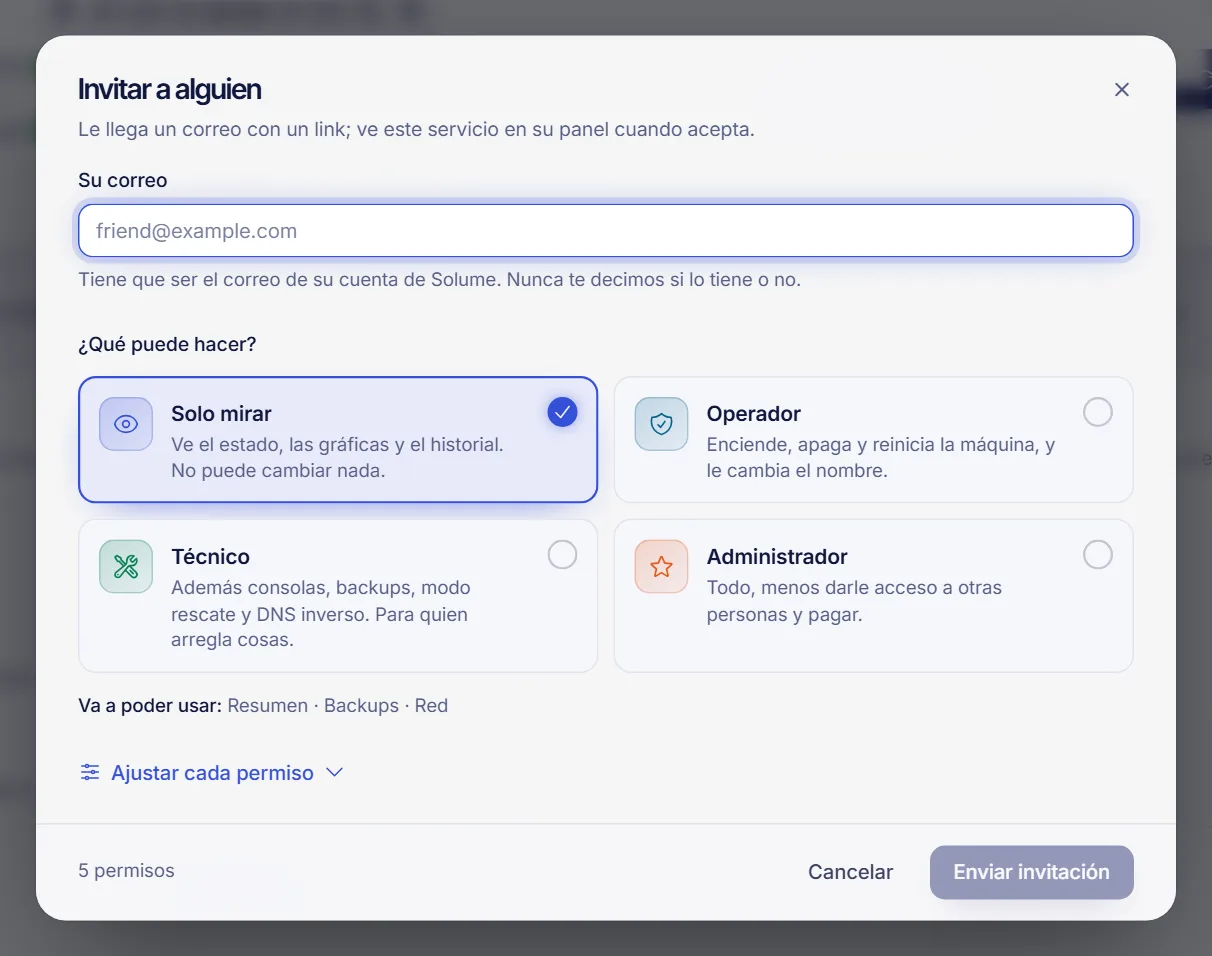This screenshot has height=956, width=1212.
Task: Click the eye icon on Solo mirar
Action: click(126, 424)
